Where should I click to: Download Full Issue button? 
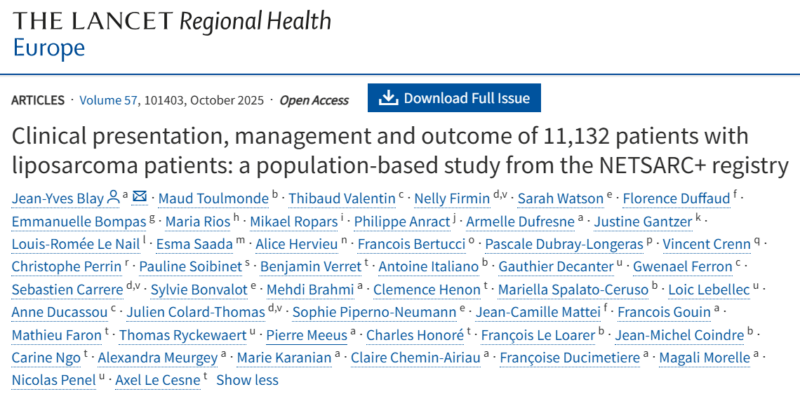coord(454,97)
